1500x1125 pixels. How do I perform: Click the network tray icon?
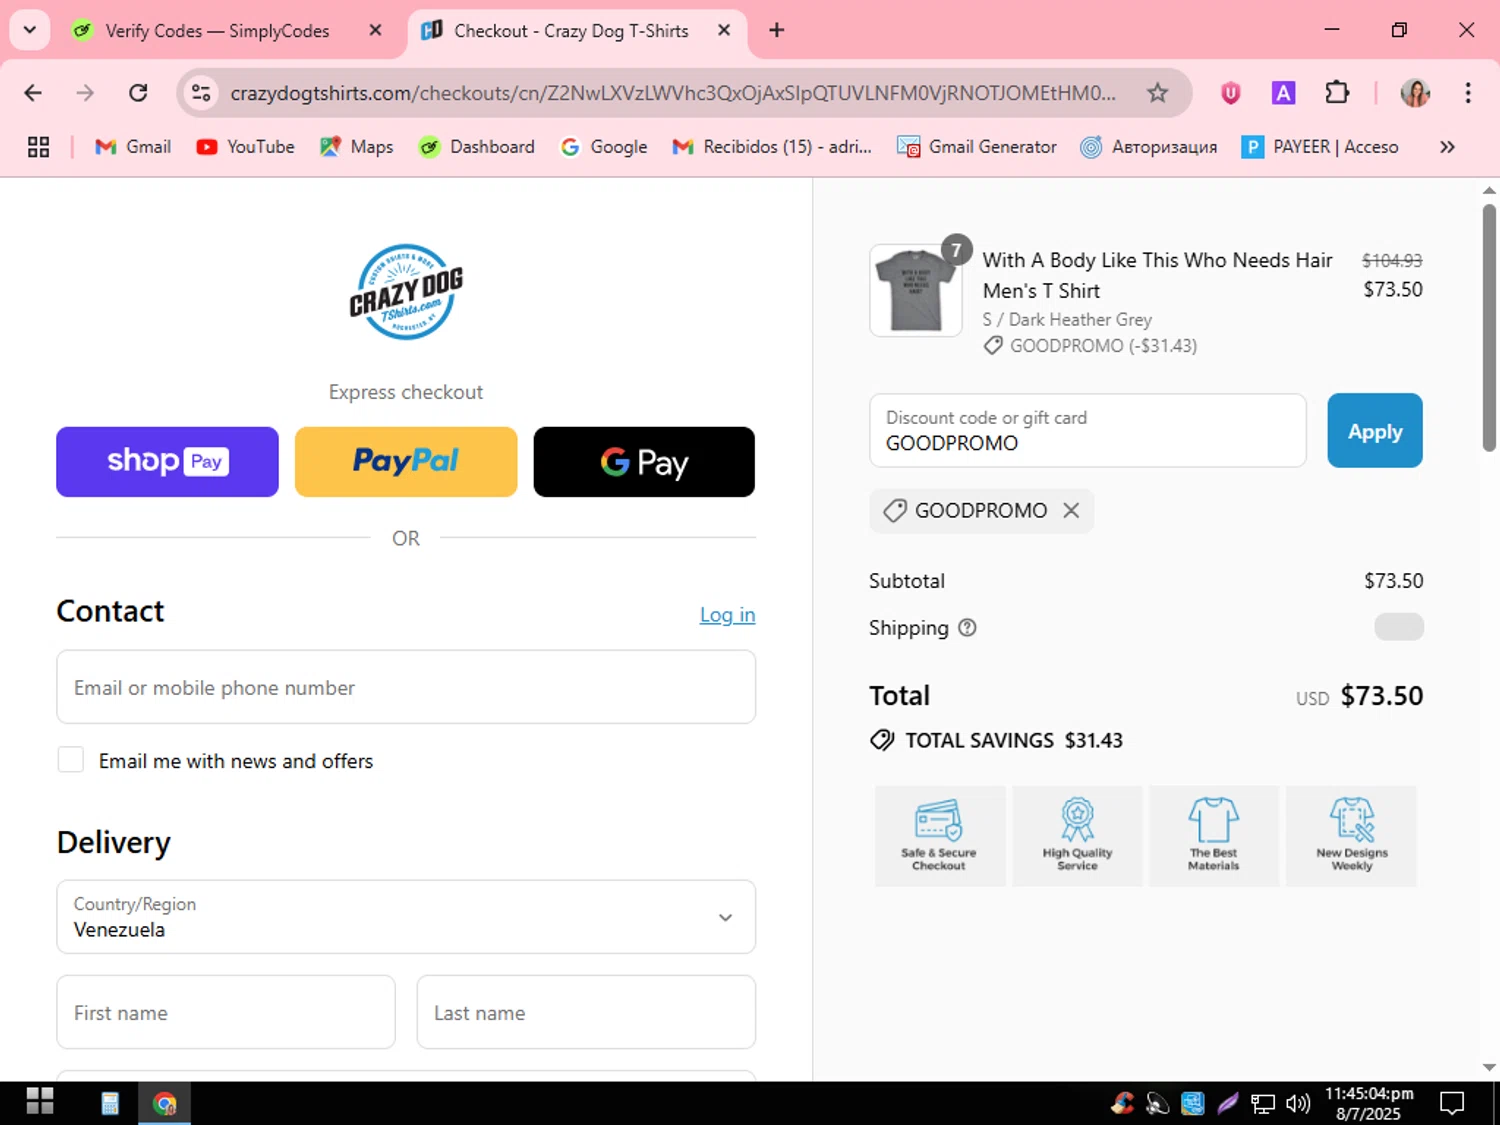pyautogui.click(x=1263, y=1103)
